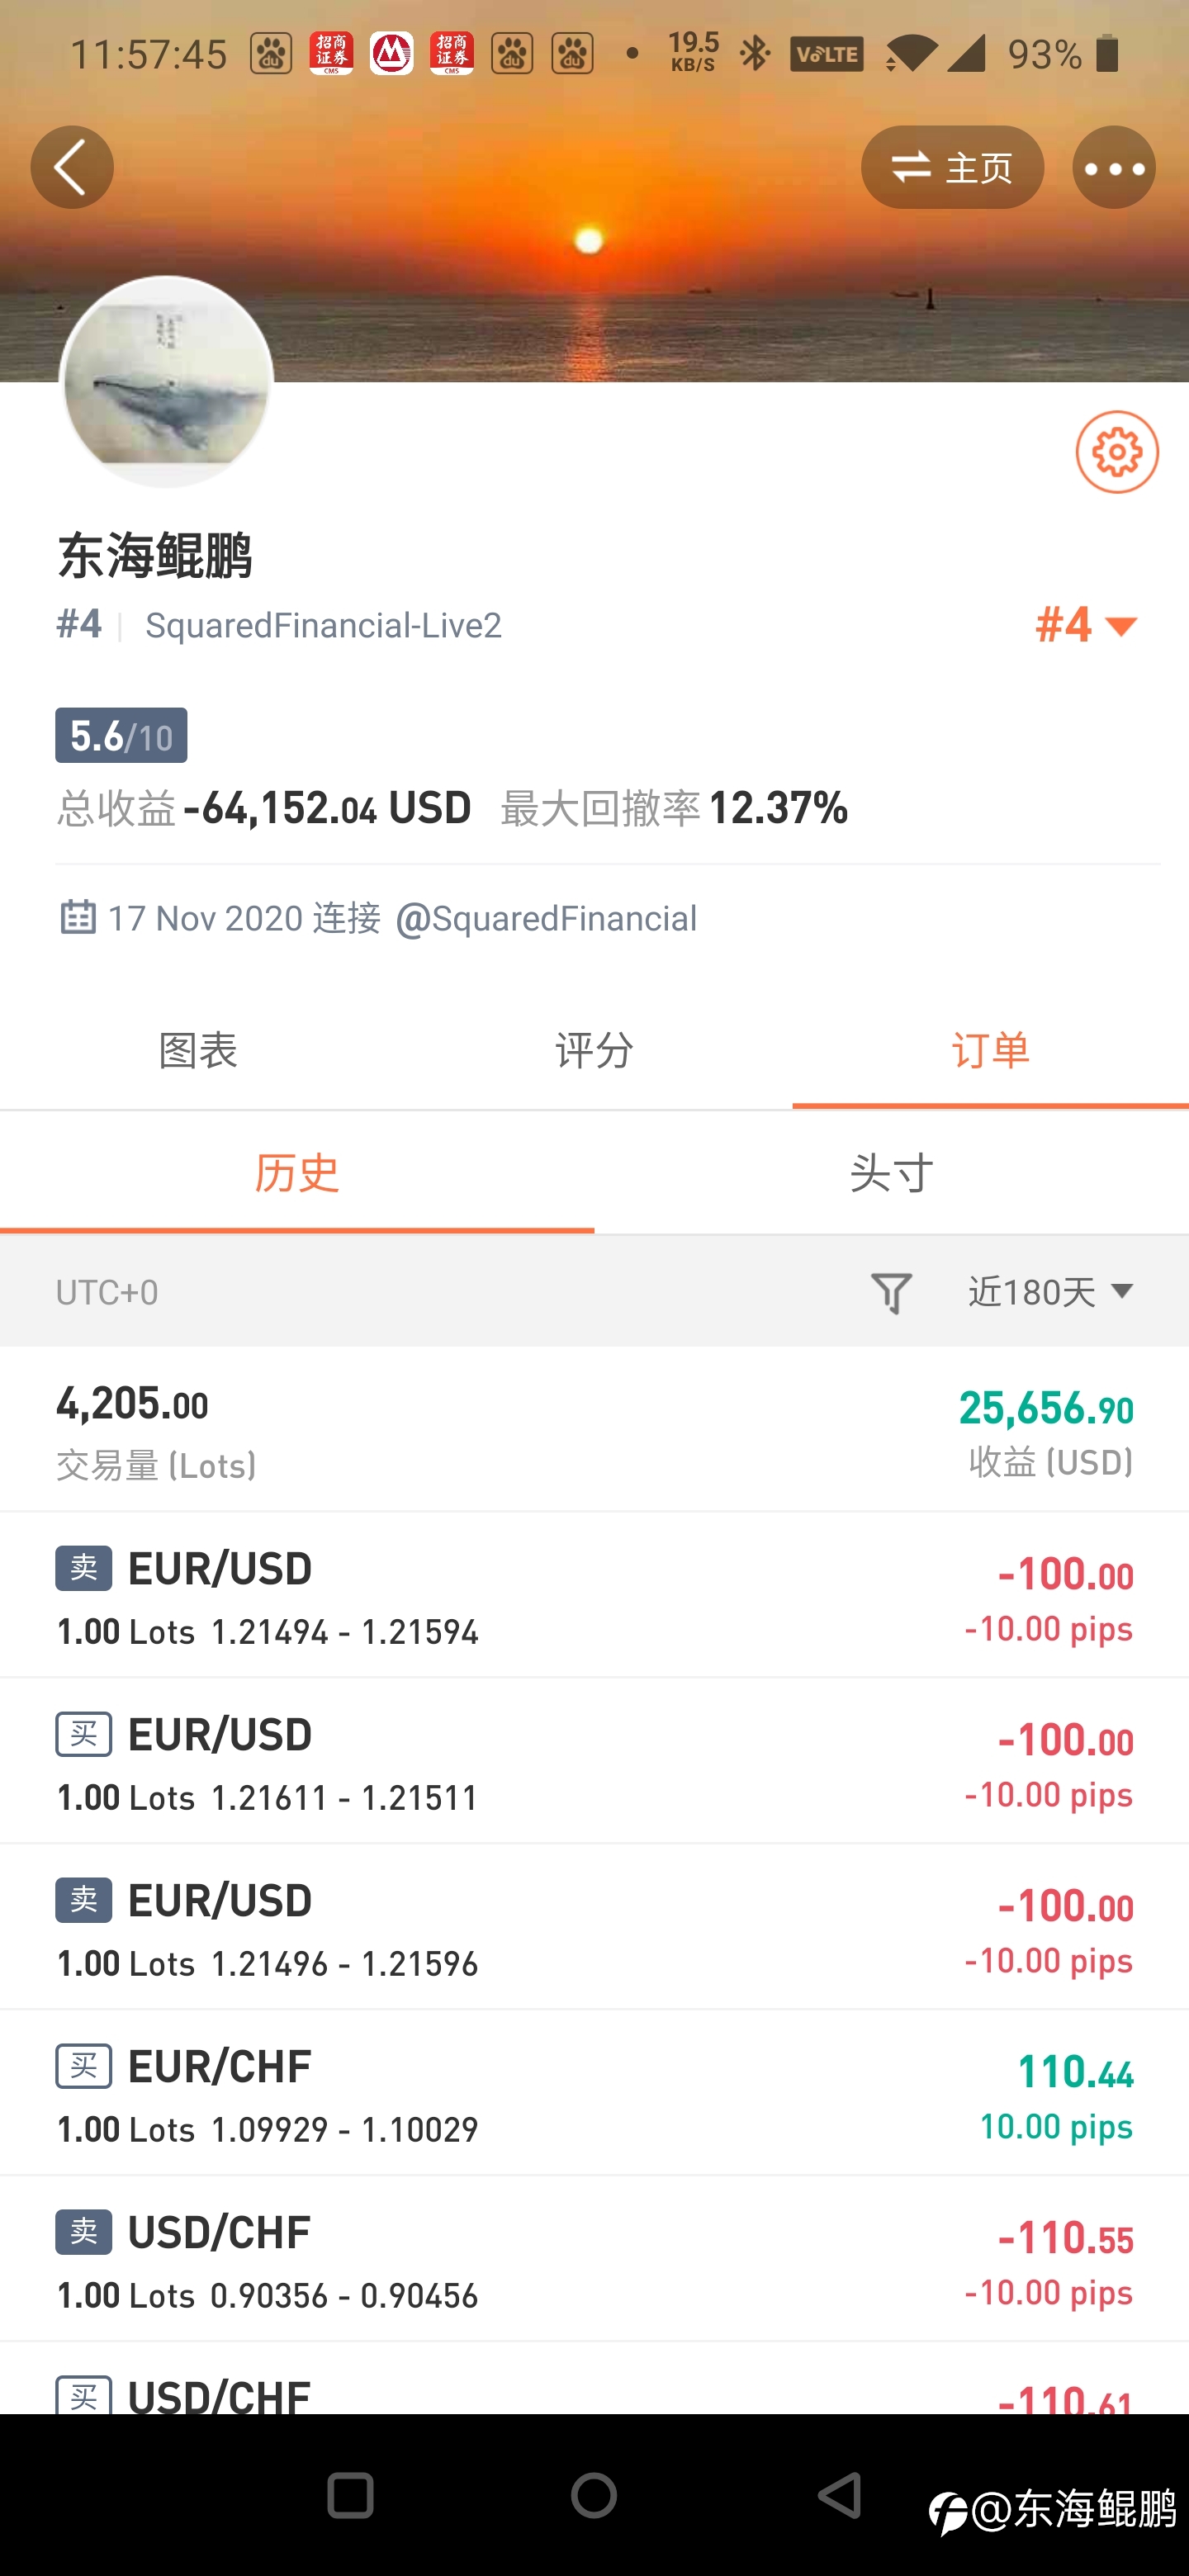Image resolution: width=1189 pixels, height=2576 pixels.
Task: Tap the Android home circle button
Action: click(594, 2495)
